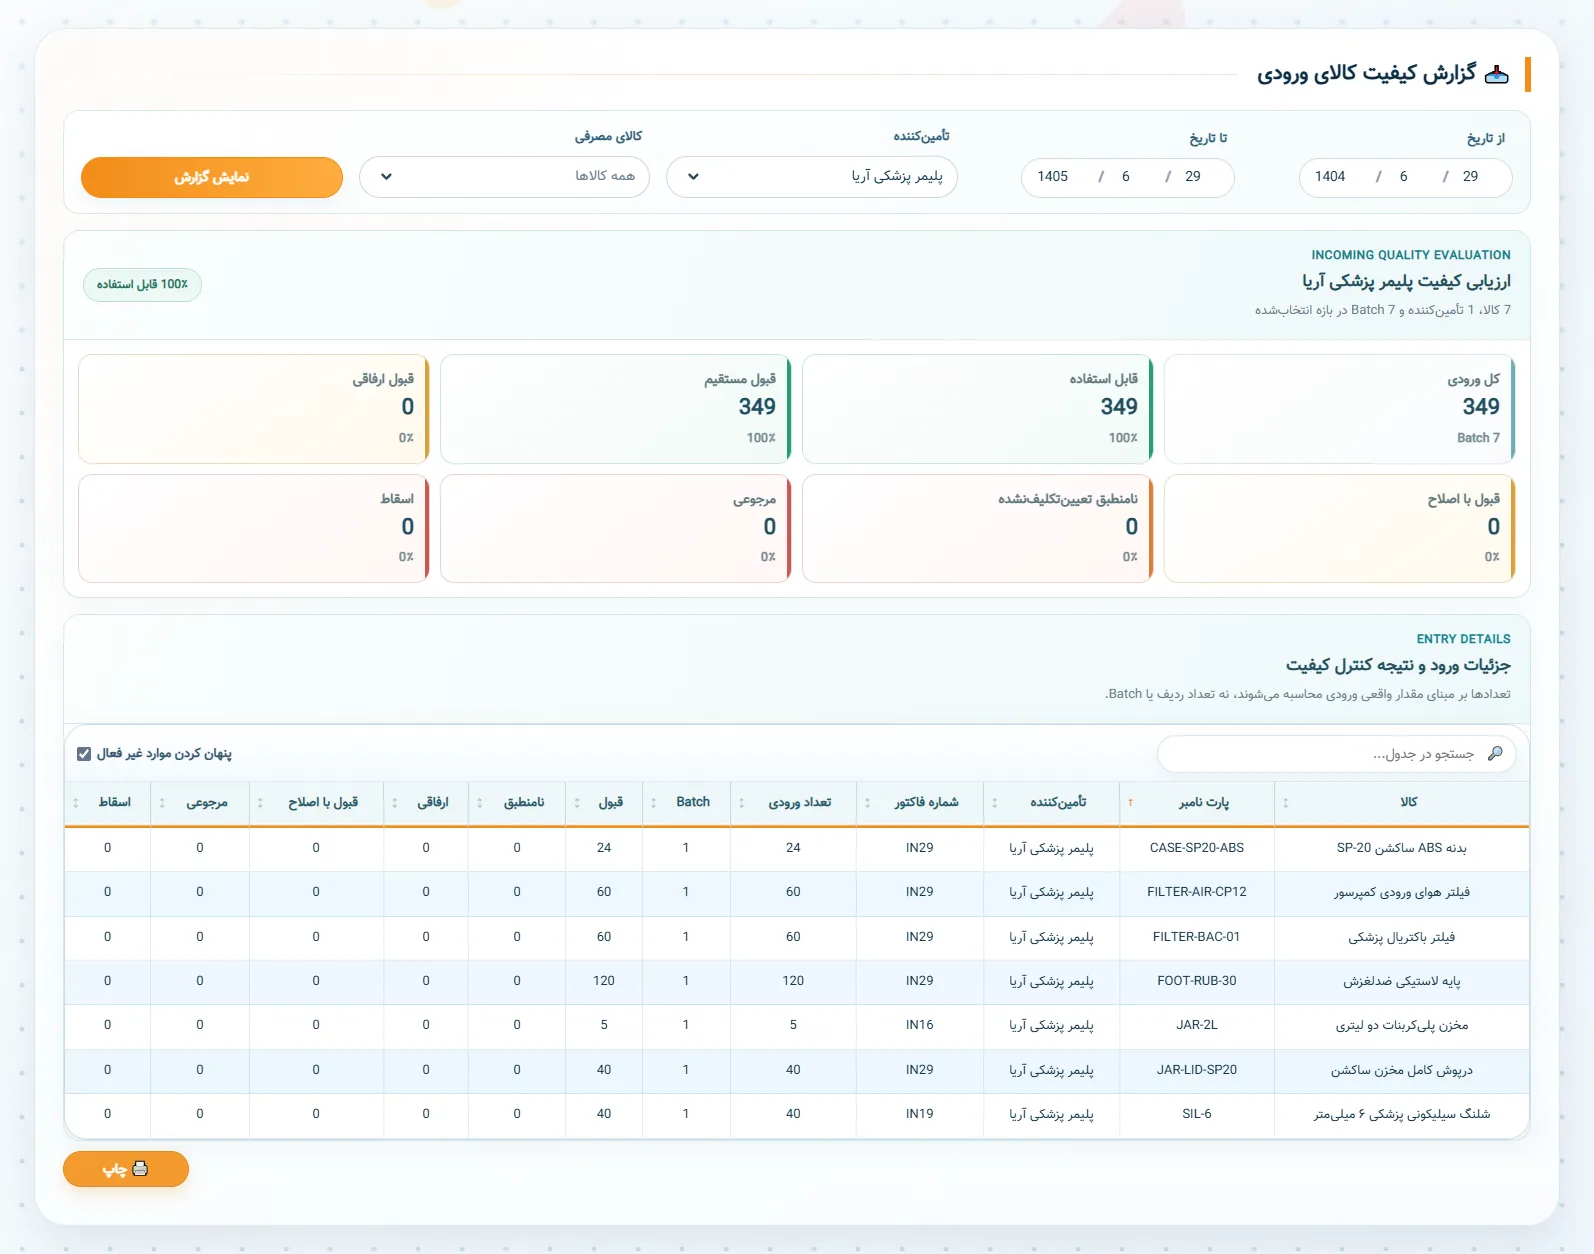
Task: Sort the Batch column
Action: [686, 803]
